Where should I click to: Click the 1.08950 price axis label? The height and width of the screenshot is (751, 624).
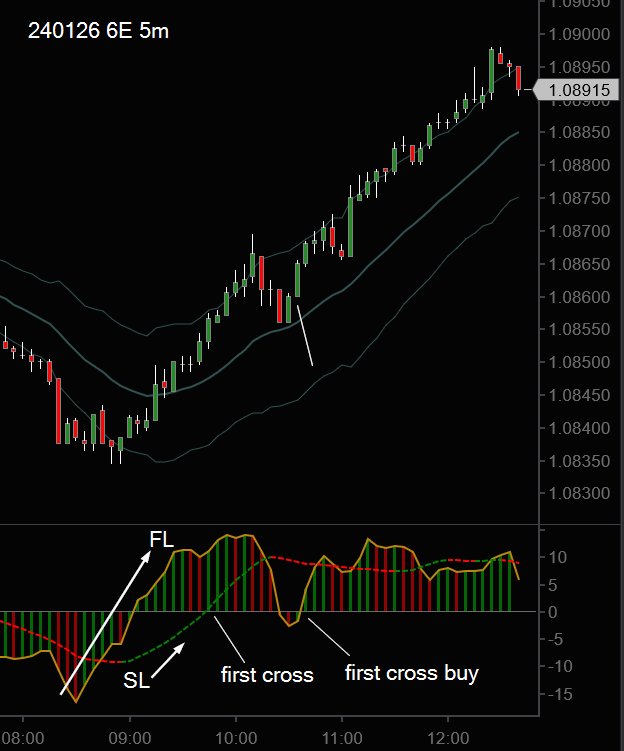[579, 67]
